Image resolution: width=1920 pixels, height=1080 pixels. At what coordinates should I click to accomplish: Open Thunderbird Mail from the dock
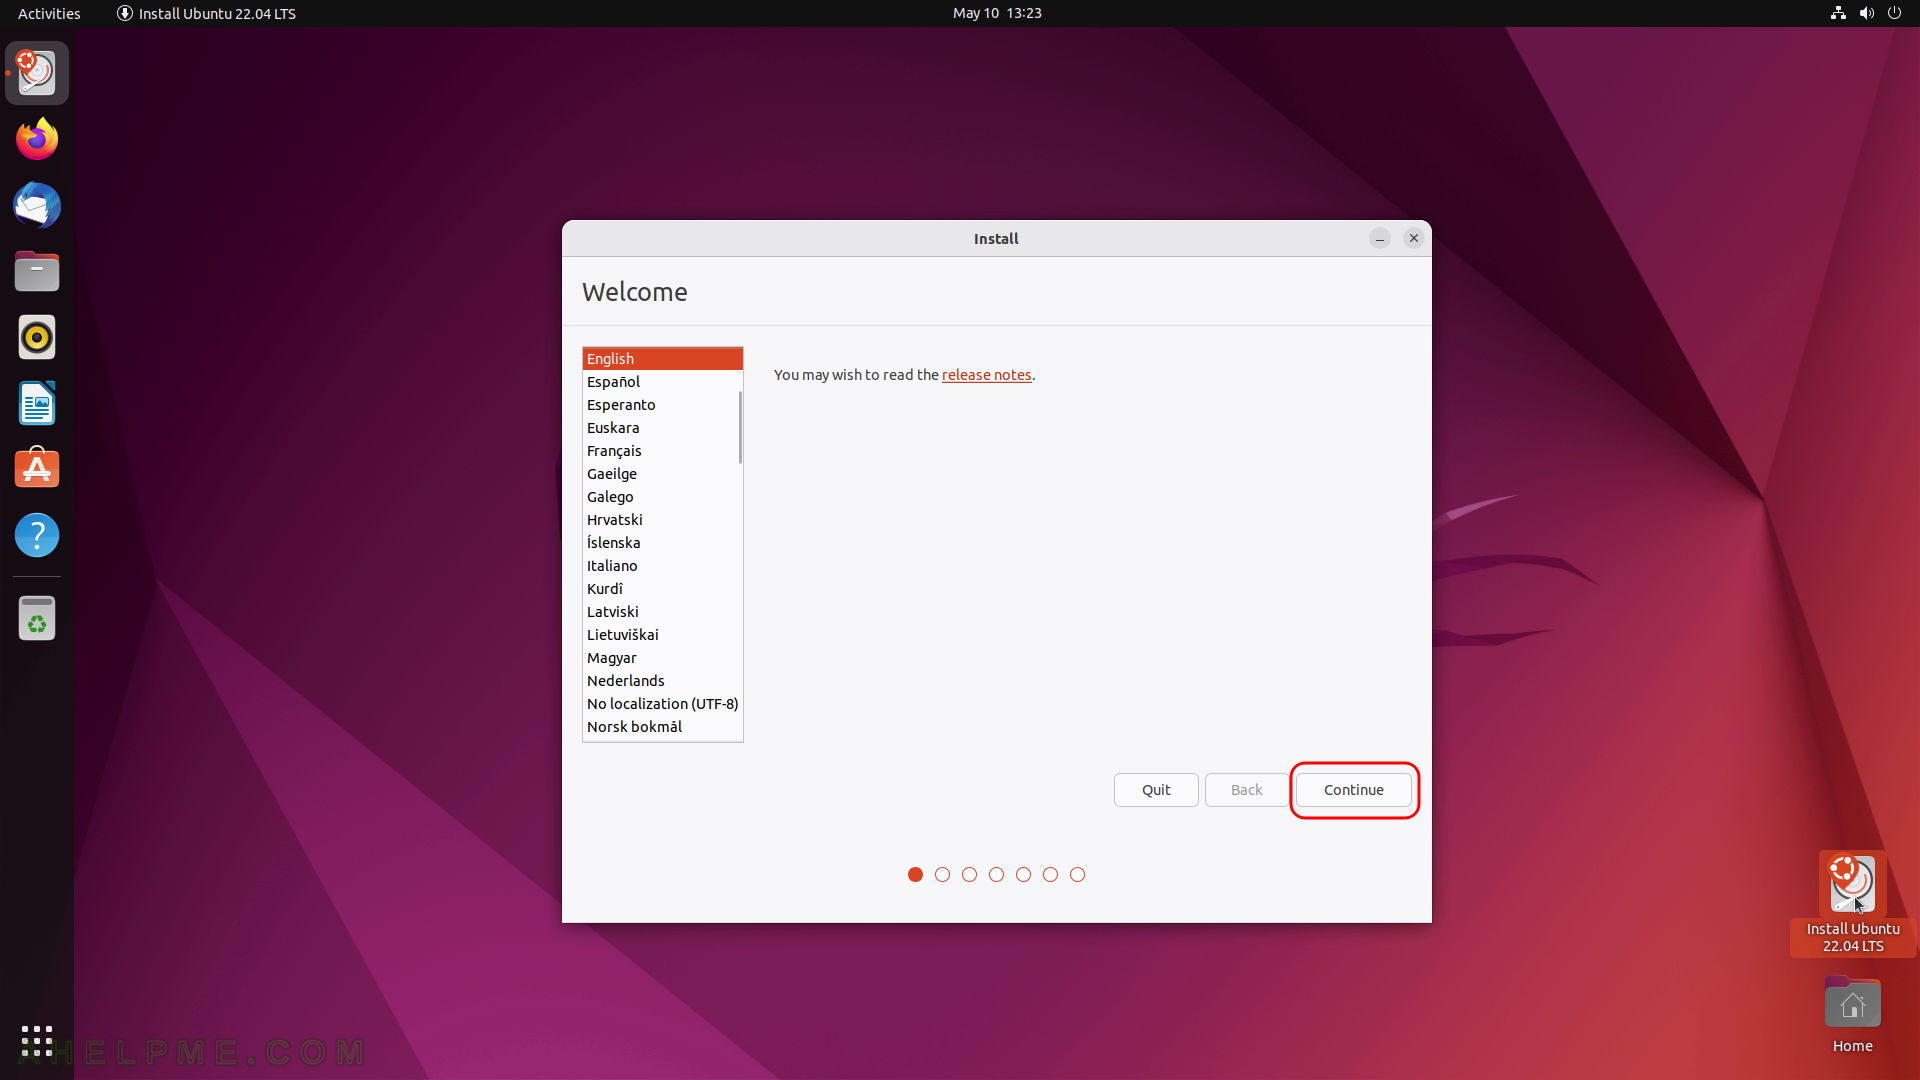tap(37, 205)
